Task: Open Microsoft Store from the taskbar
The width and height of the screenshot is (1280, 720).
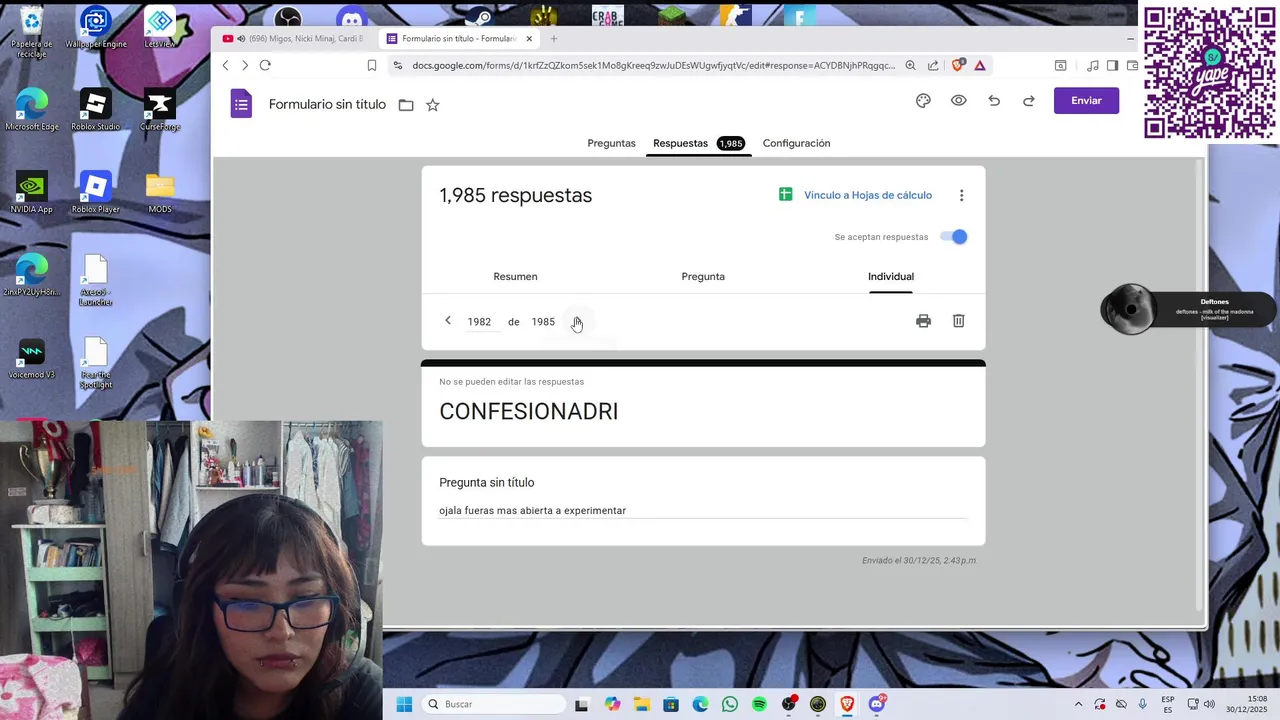Action: (x=671, y=704)
